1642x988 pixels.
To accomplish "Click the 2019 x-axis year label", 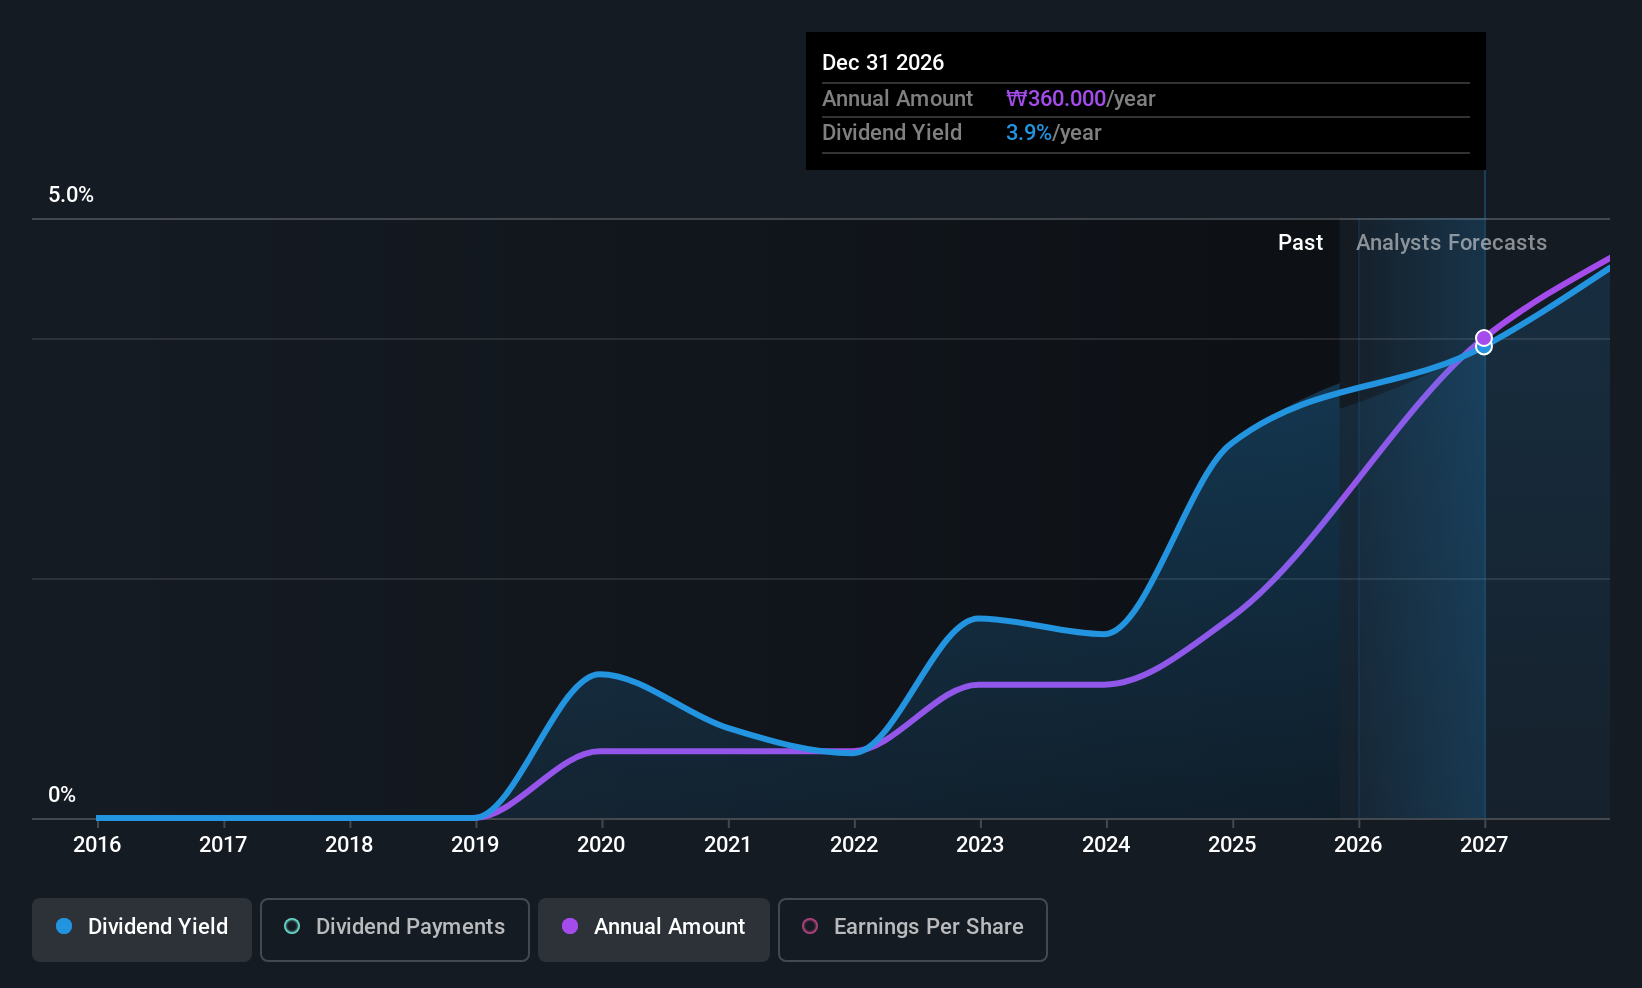I will tap(475, 845).
